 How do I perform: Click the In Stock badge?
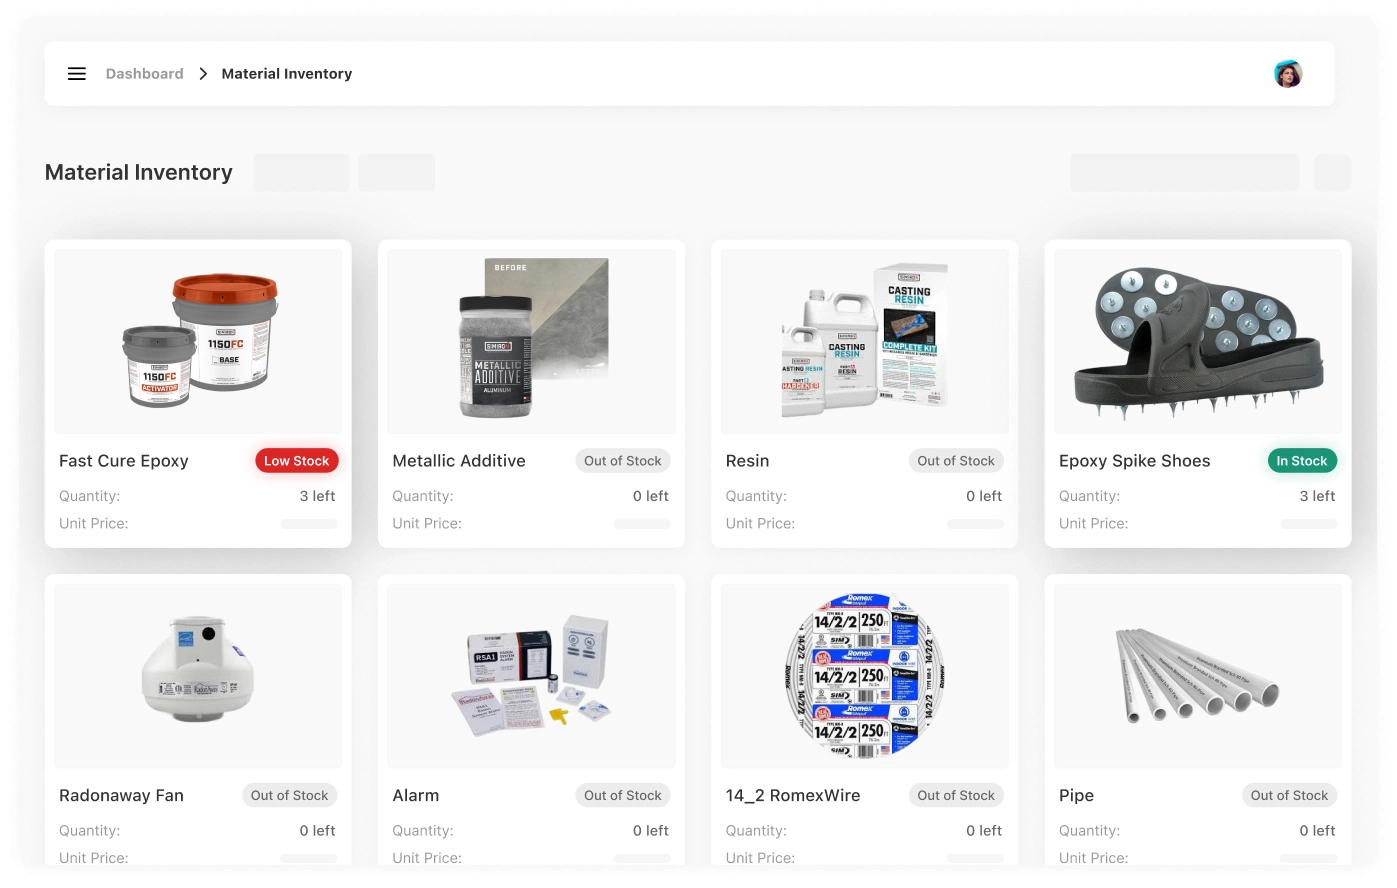point(1302,461)
